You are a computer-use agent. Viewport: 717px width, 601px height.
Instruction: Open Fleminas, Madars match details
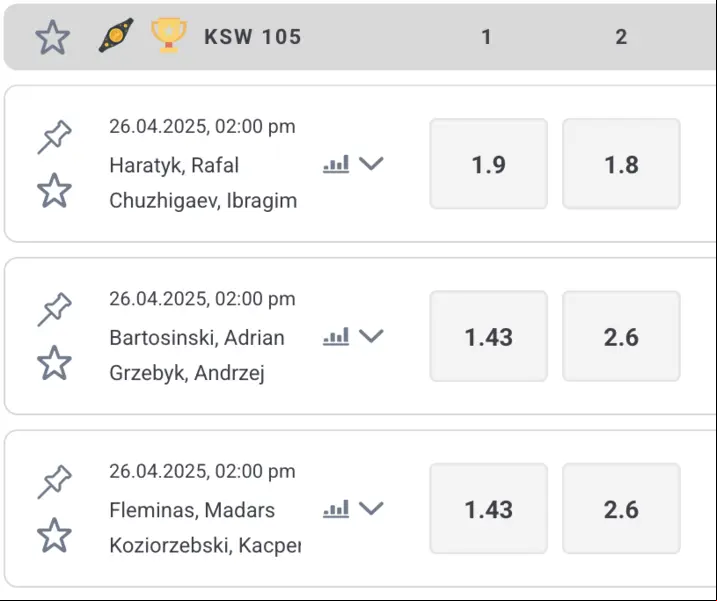pos(192,510)
